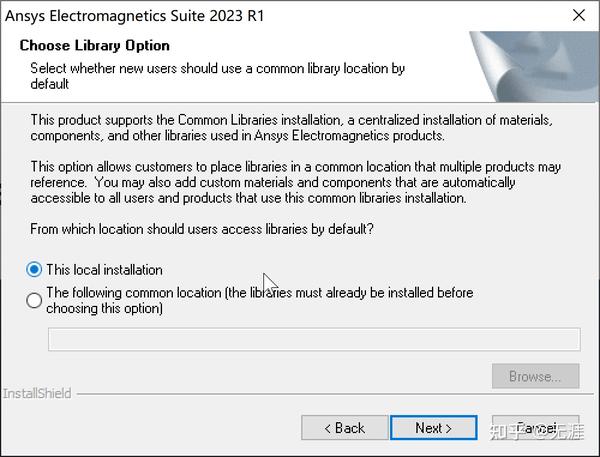Click the page-curl banner graphic in header
This screenshot has height=457, width=600.
[535, 67]
